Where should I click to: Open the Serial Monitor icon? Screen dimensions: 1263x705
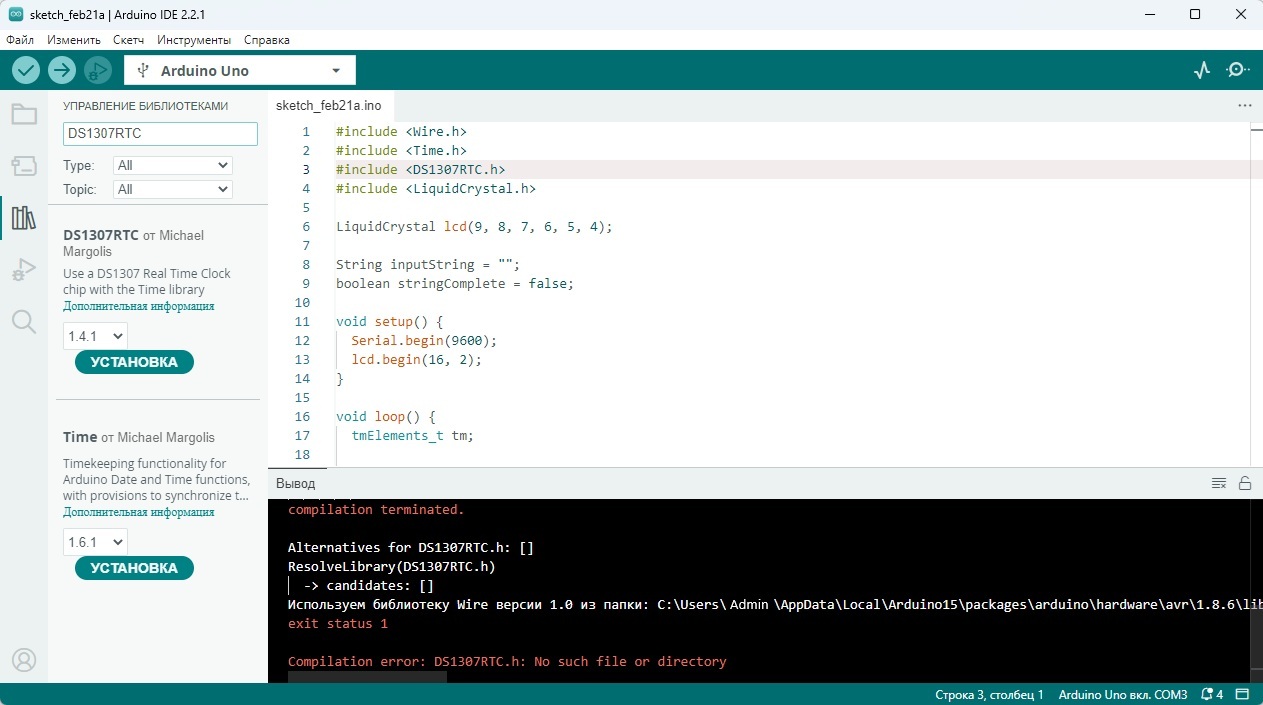(x=1238, y=70)
